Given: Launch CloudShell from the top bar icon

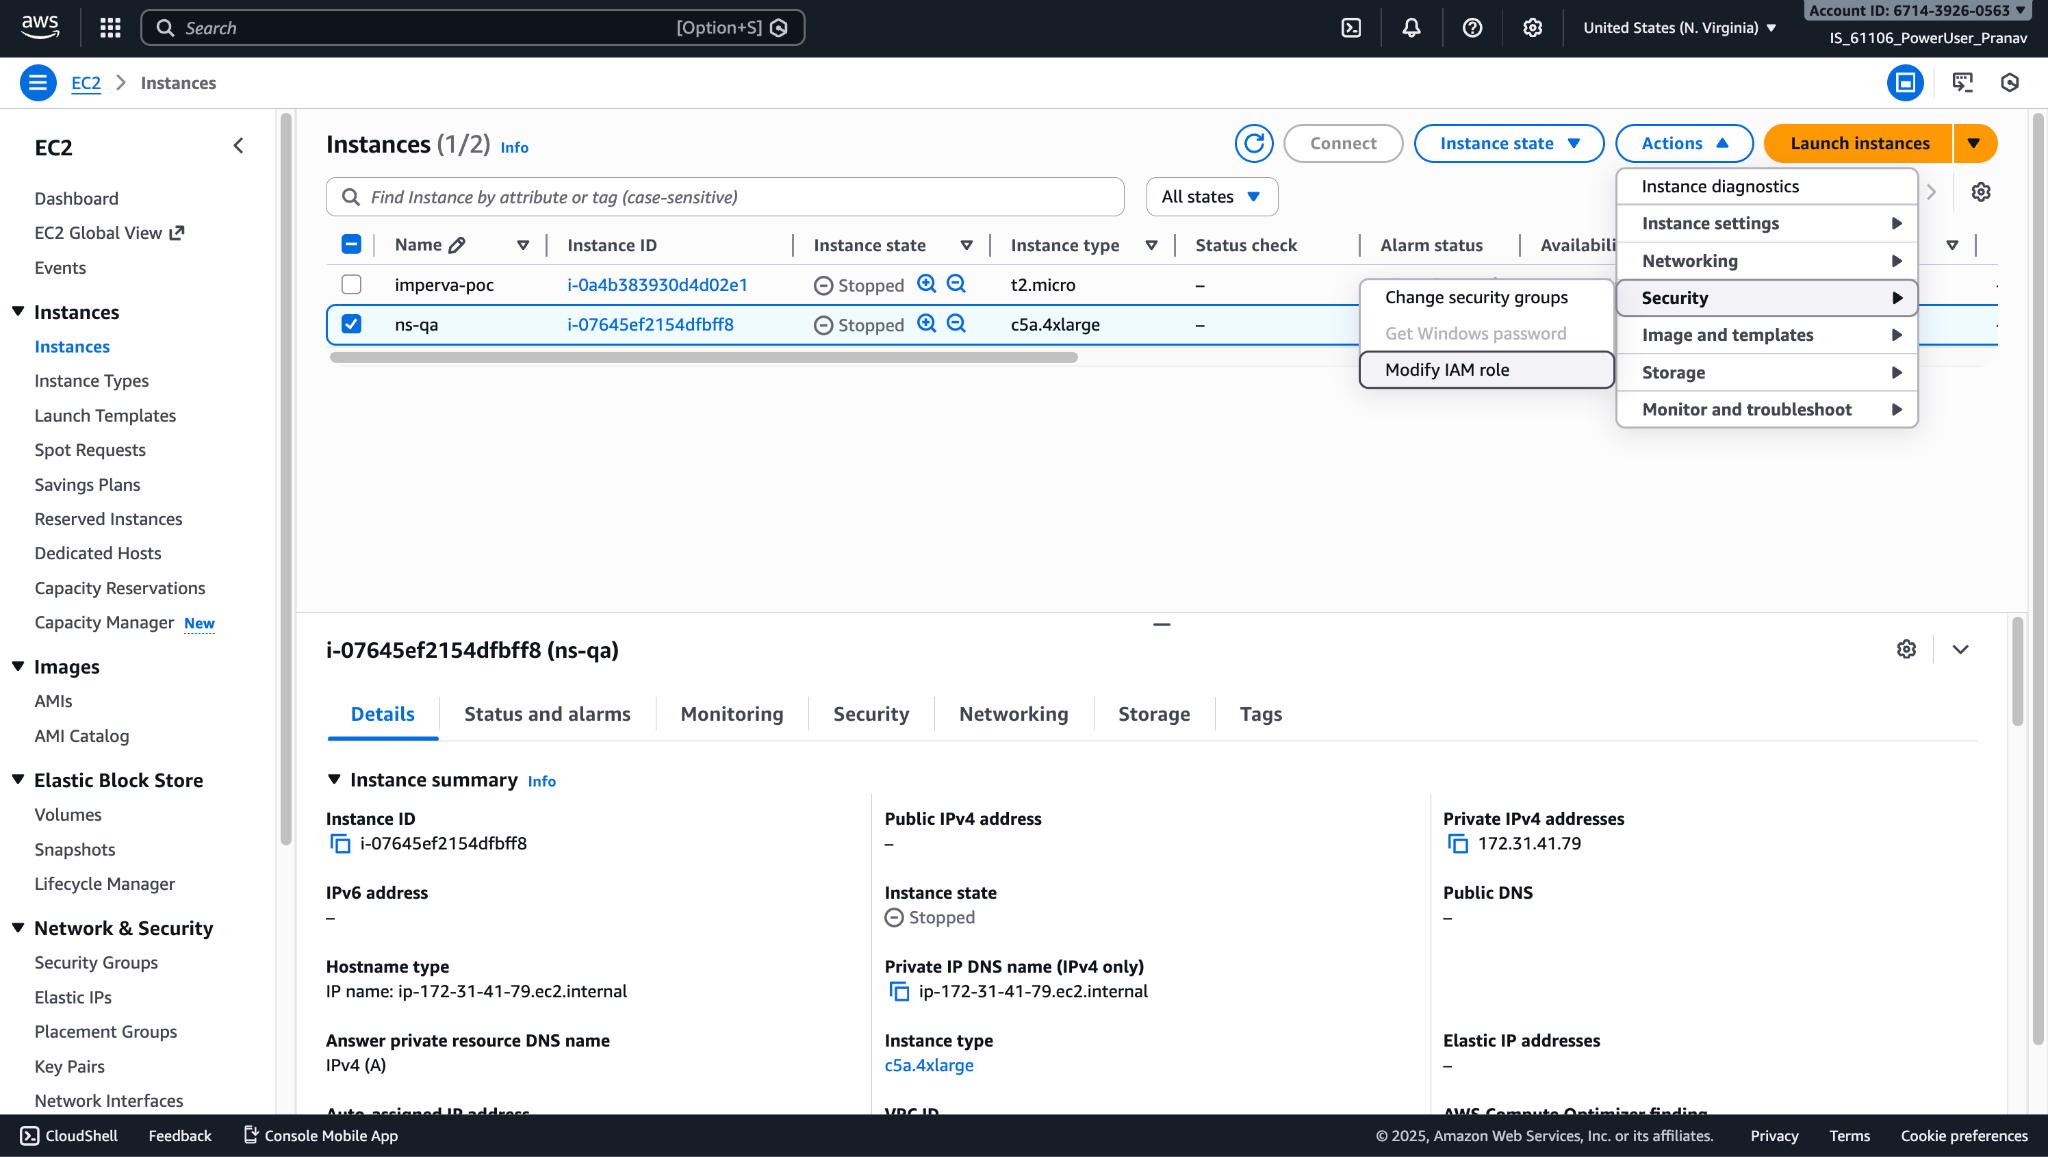Looking at the screenshot, I should pyautogui.click(x=1351, y=28).
